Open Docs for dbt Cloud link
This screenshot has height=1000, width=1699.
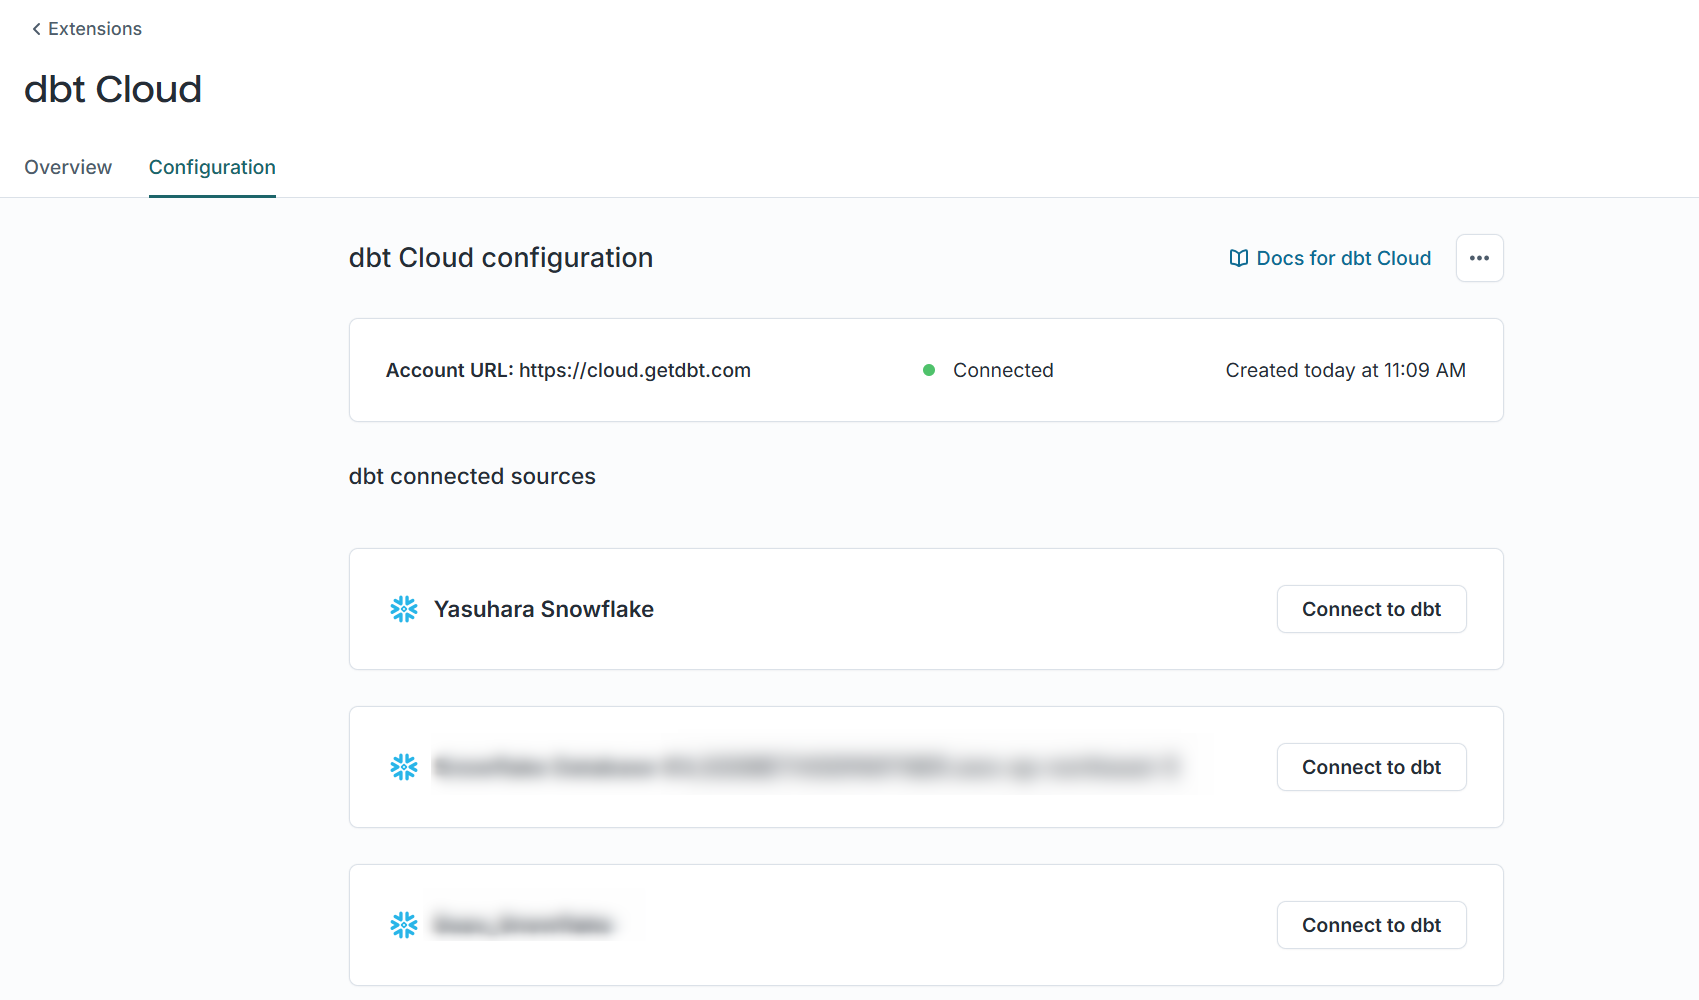pyautogui.click(x=1330, y=258)
